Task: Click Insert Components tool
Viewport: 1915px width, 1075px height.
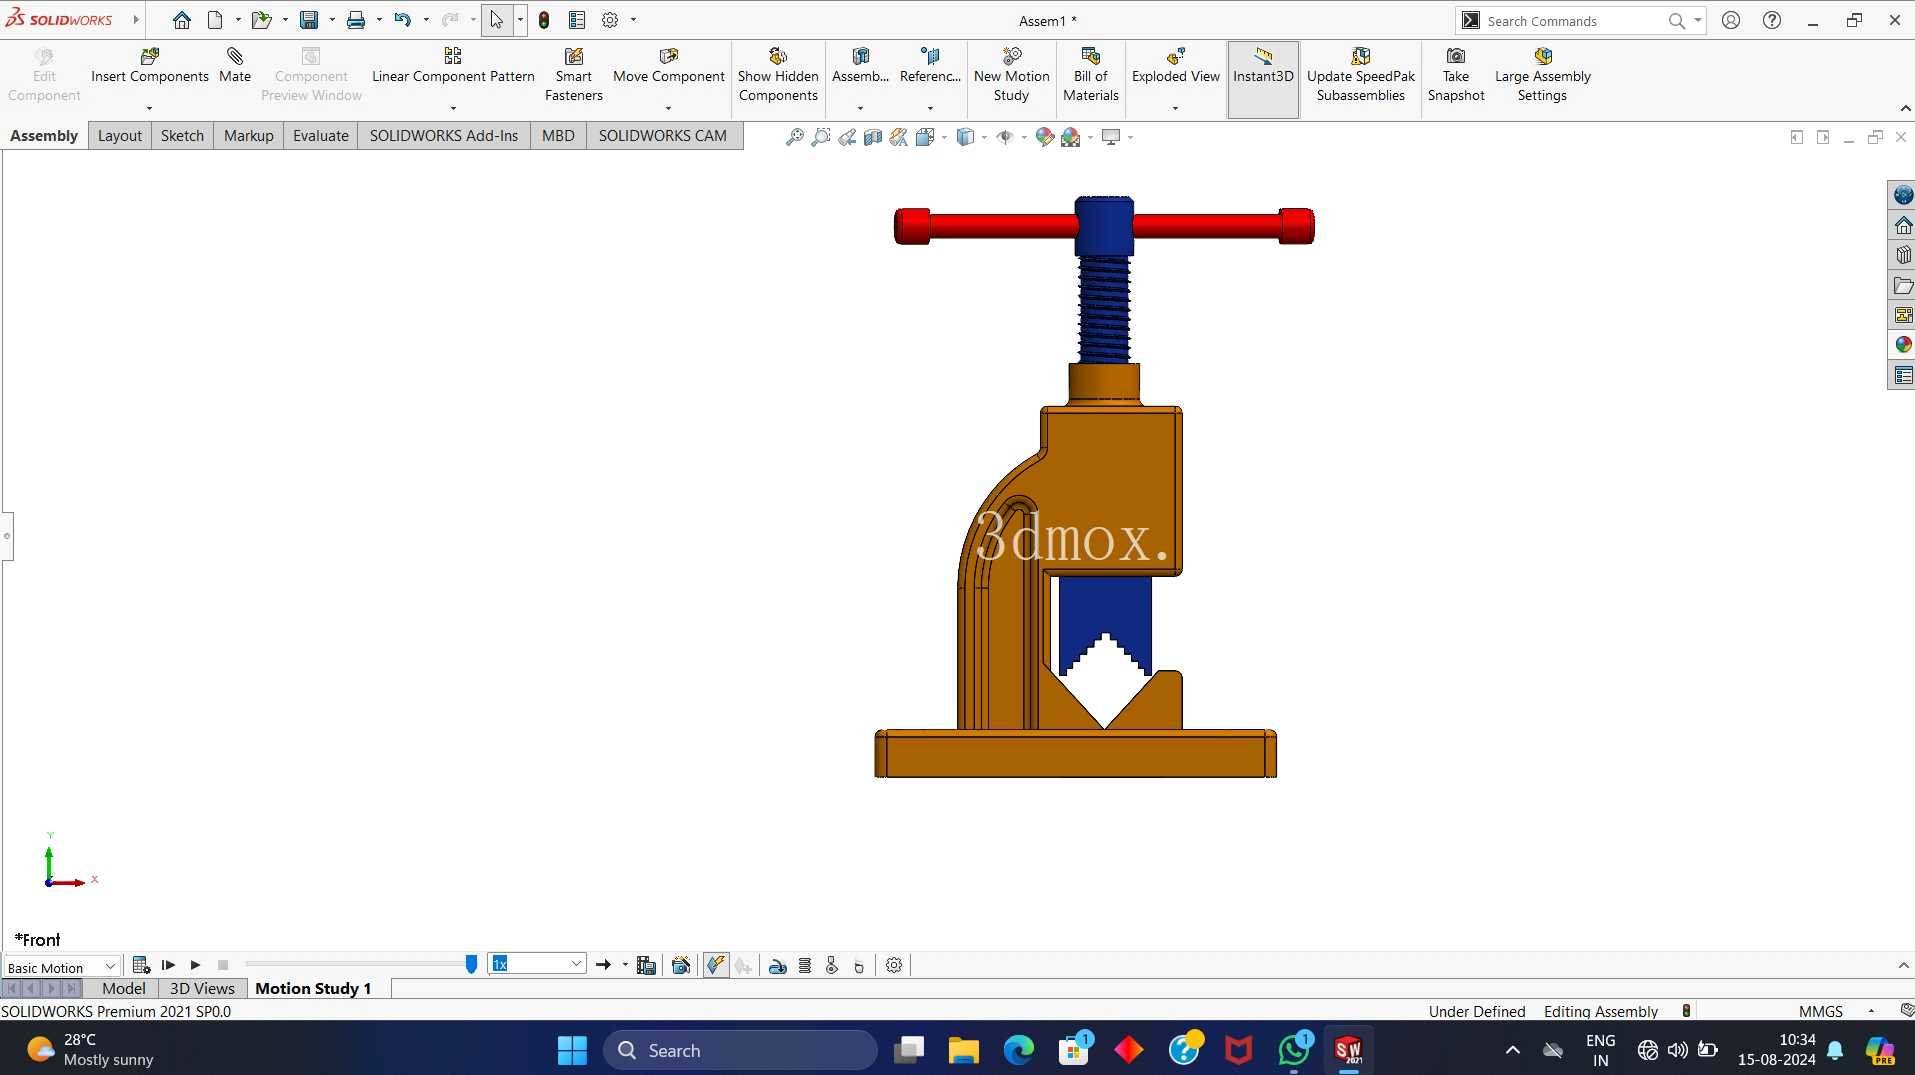Action: pos(150,66)
